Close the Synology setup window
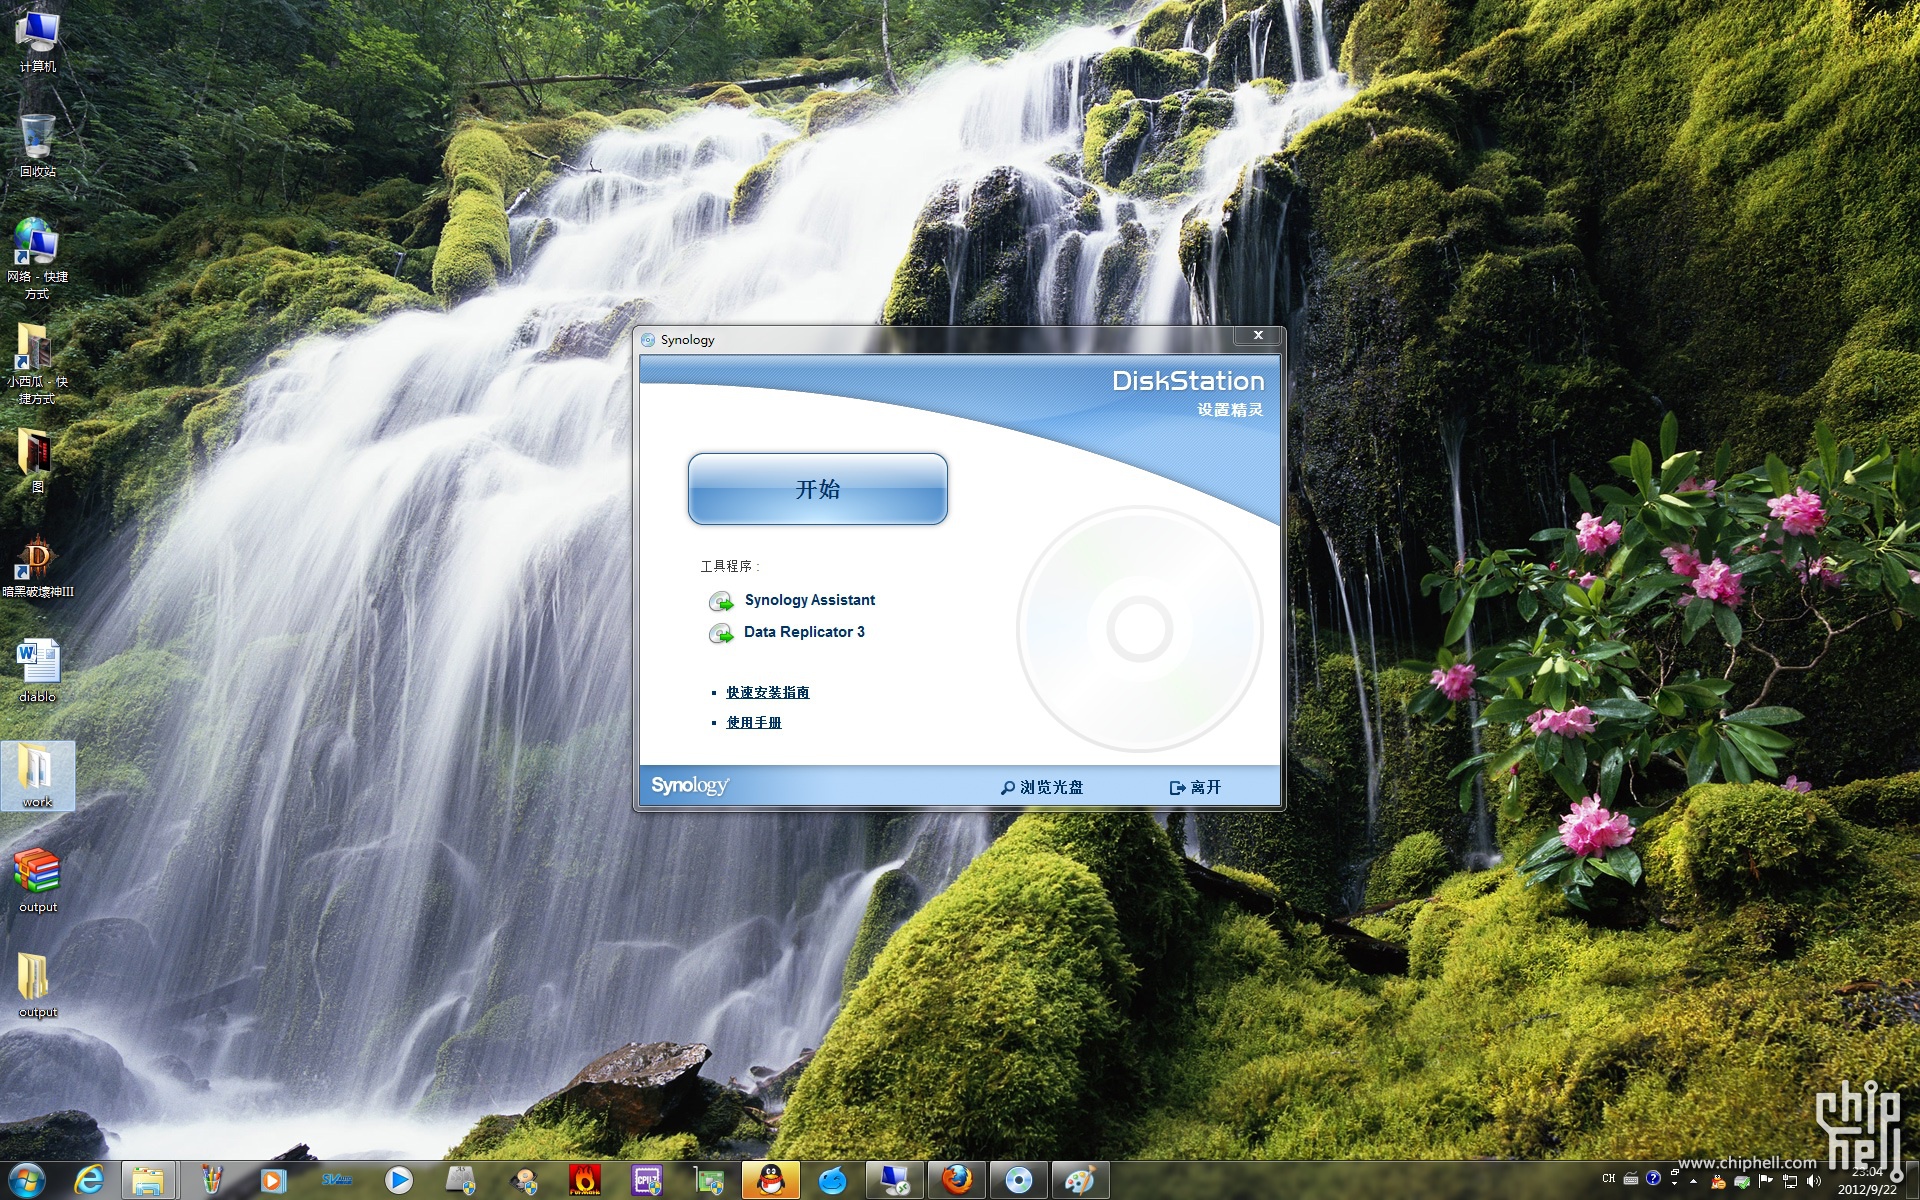Screen dimensions: 1920x1200 click(1258, 336)
